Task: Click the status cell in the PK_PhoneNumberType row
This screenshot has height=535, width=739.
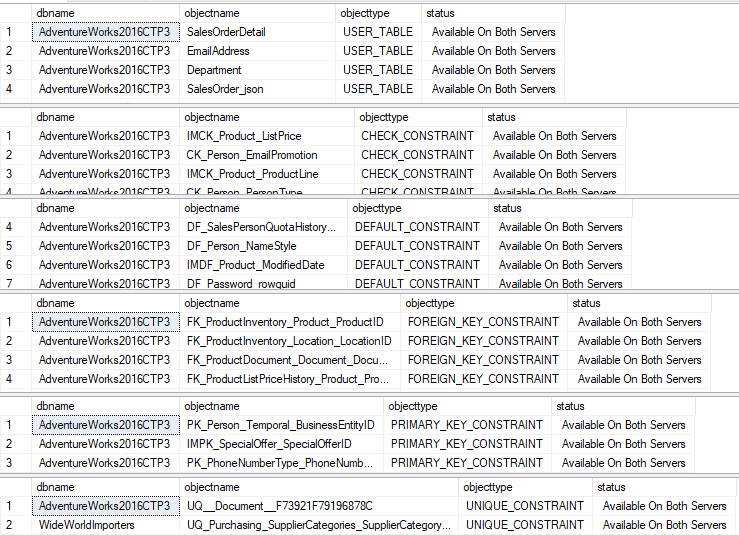Action: (624, 462)
